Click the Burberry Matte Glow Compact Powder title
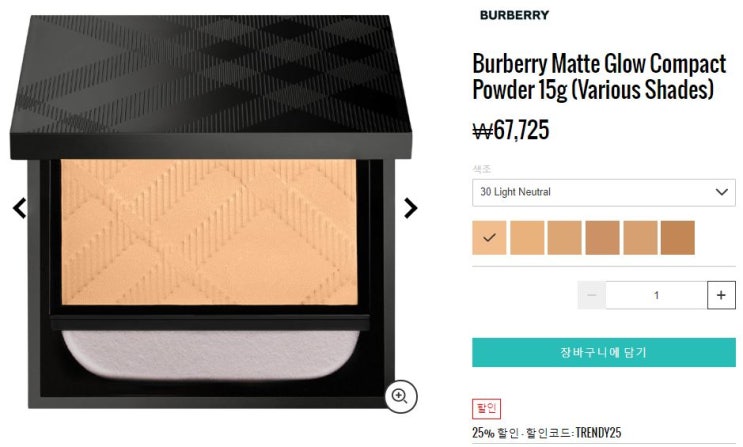743x447 pixels. click(599, 77)
